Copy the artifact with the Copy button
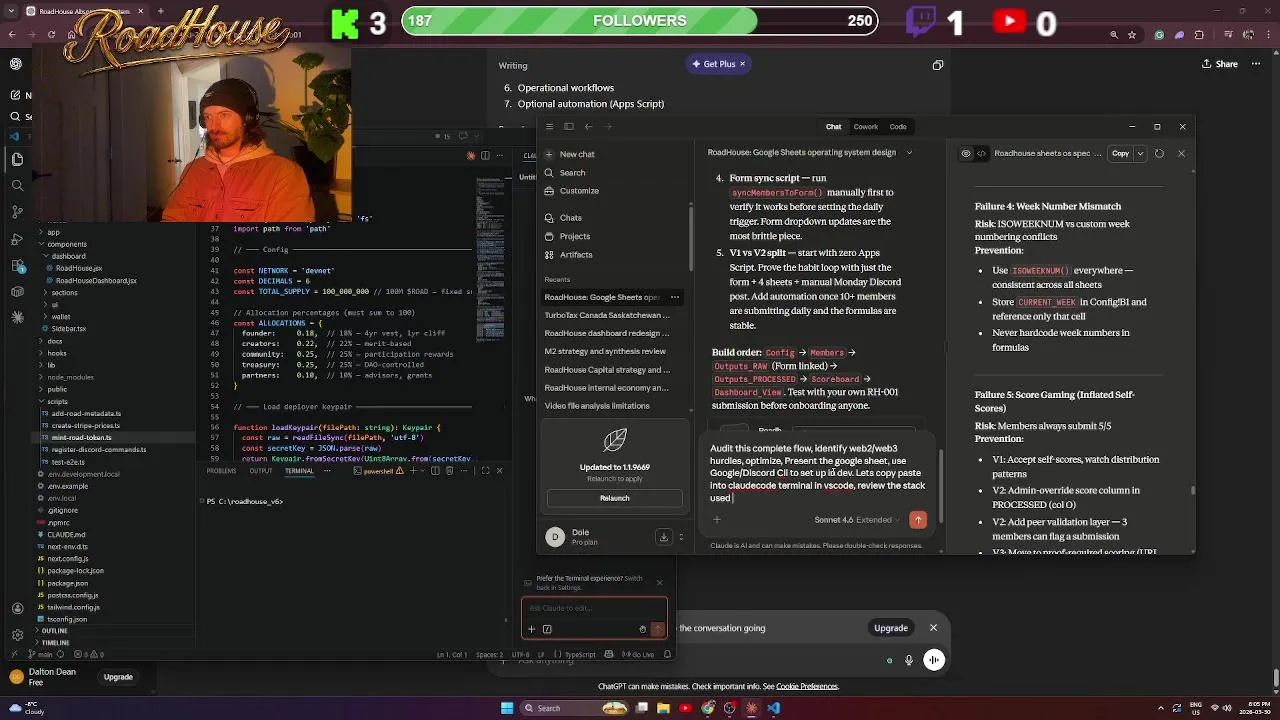This screenshot has width=1280, height=720. [x=1120, y=154]
